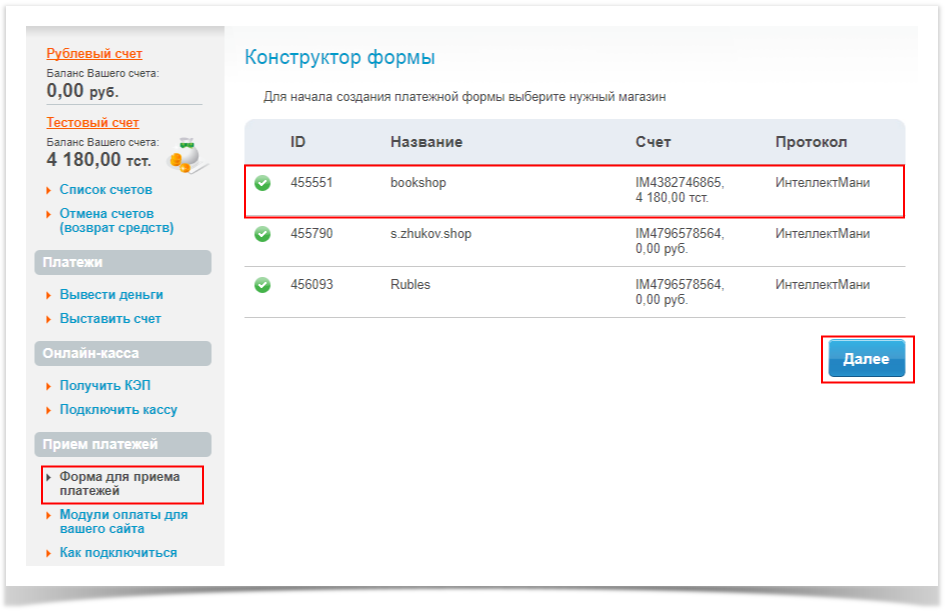Screen dimensions: 952x615
Task: Click the orange arrow beside Подключить кассу
Action: pos(49,411)
